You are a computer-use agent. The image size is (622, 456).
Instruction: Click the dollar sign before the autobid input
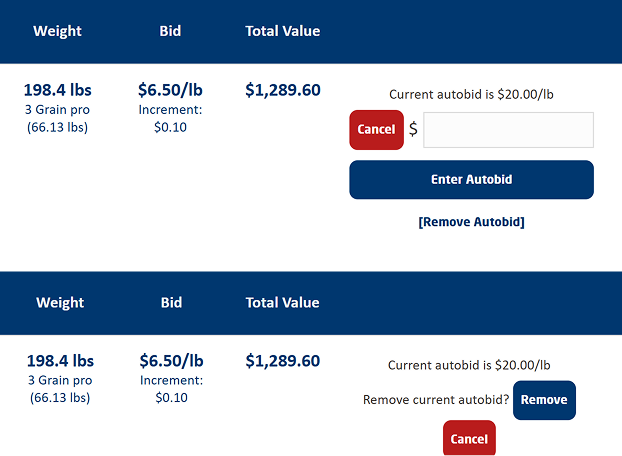[413, 130]
